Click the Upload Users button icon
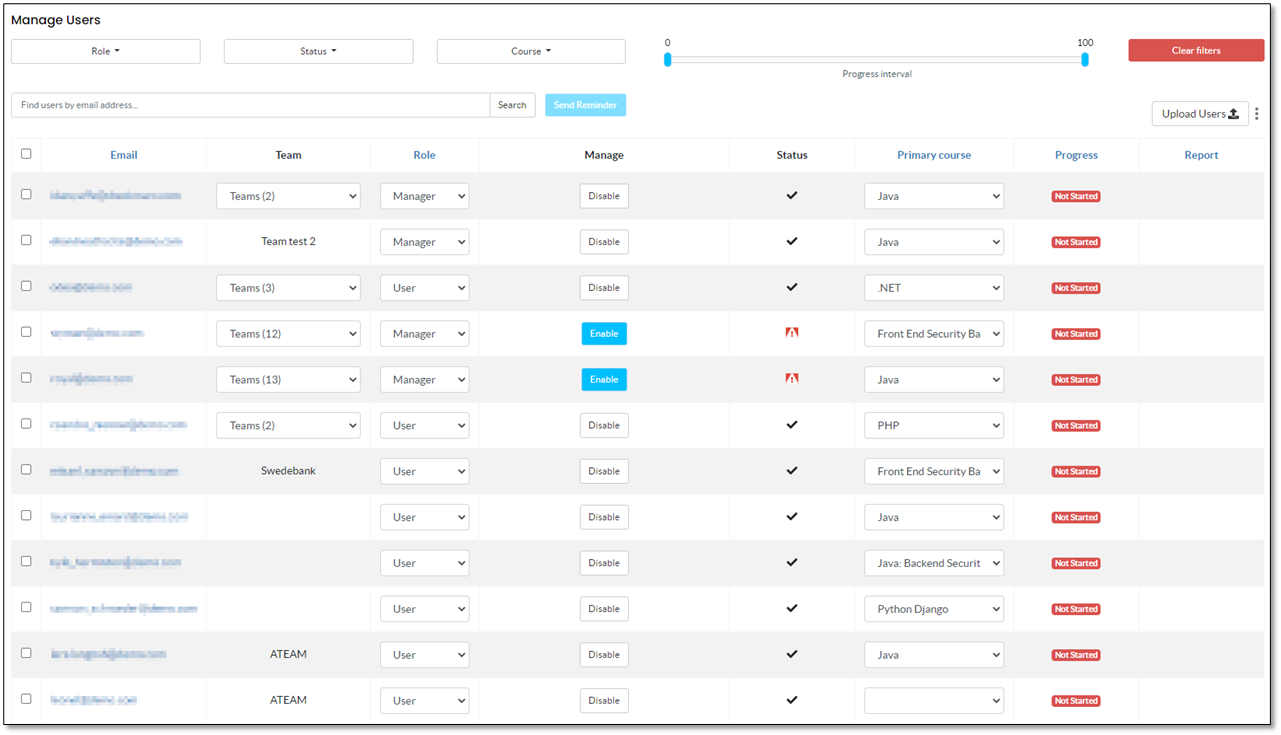 tap(1233, 114)
